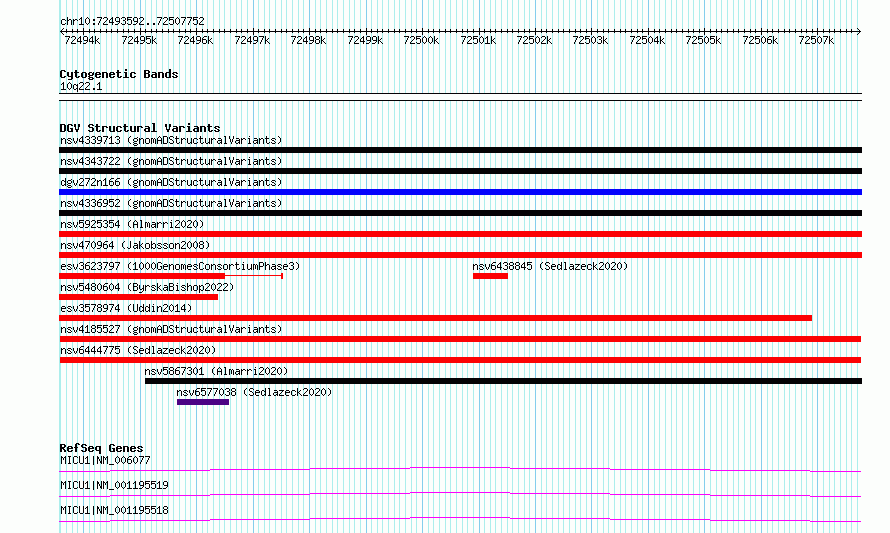Click the 72500k ruler tick
Image resolution: width=890 pixels, height=533 pixels.
click(x=421, y=40)
